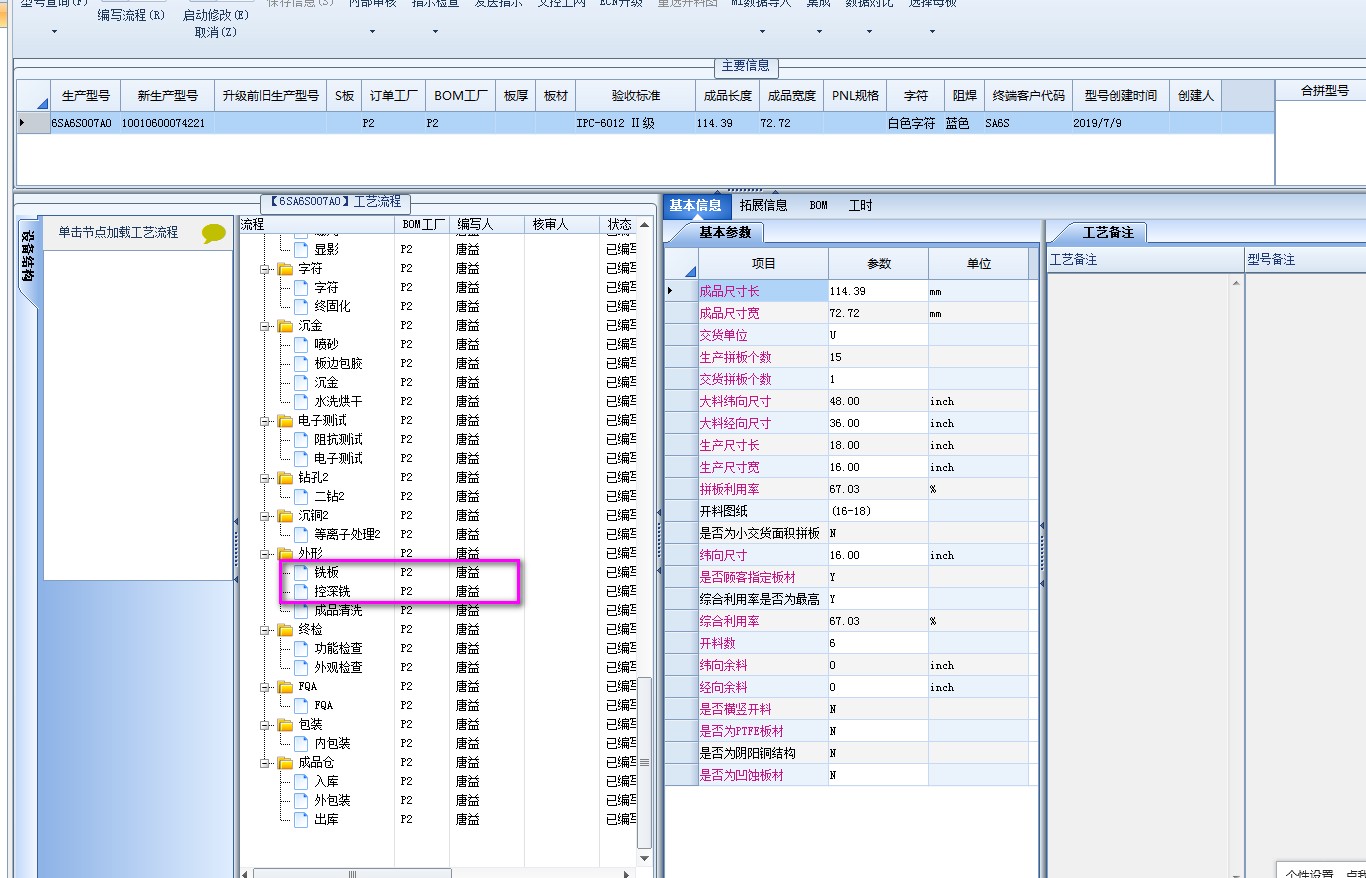Select the 外包装 process step
1366x878 pixels.
332,800
